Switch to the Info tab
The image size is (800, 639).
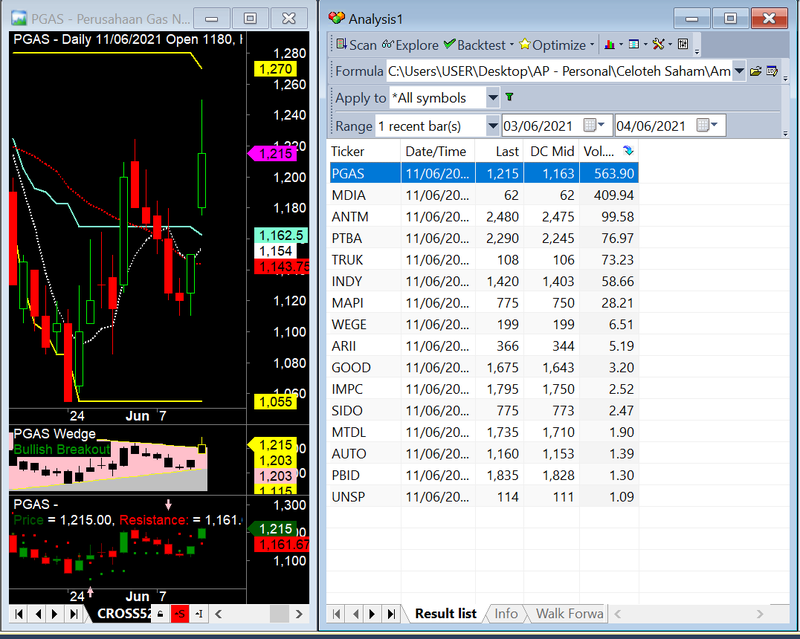pos(506,613)
